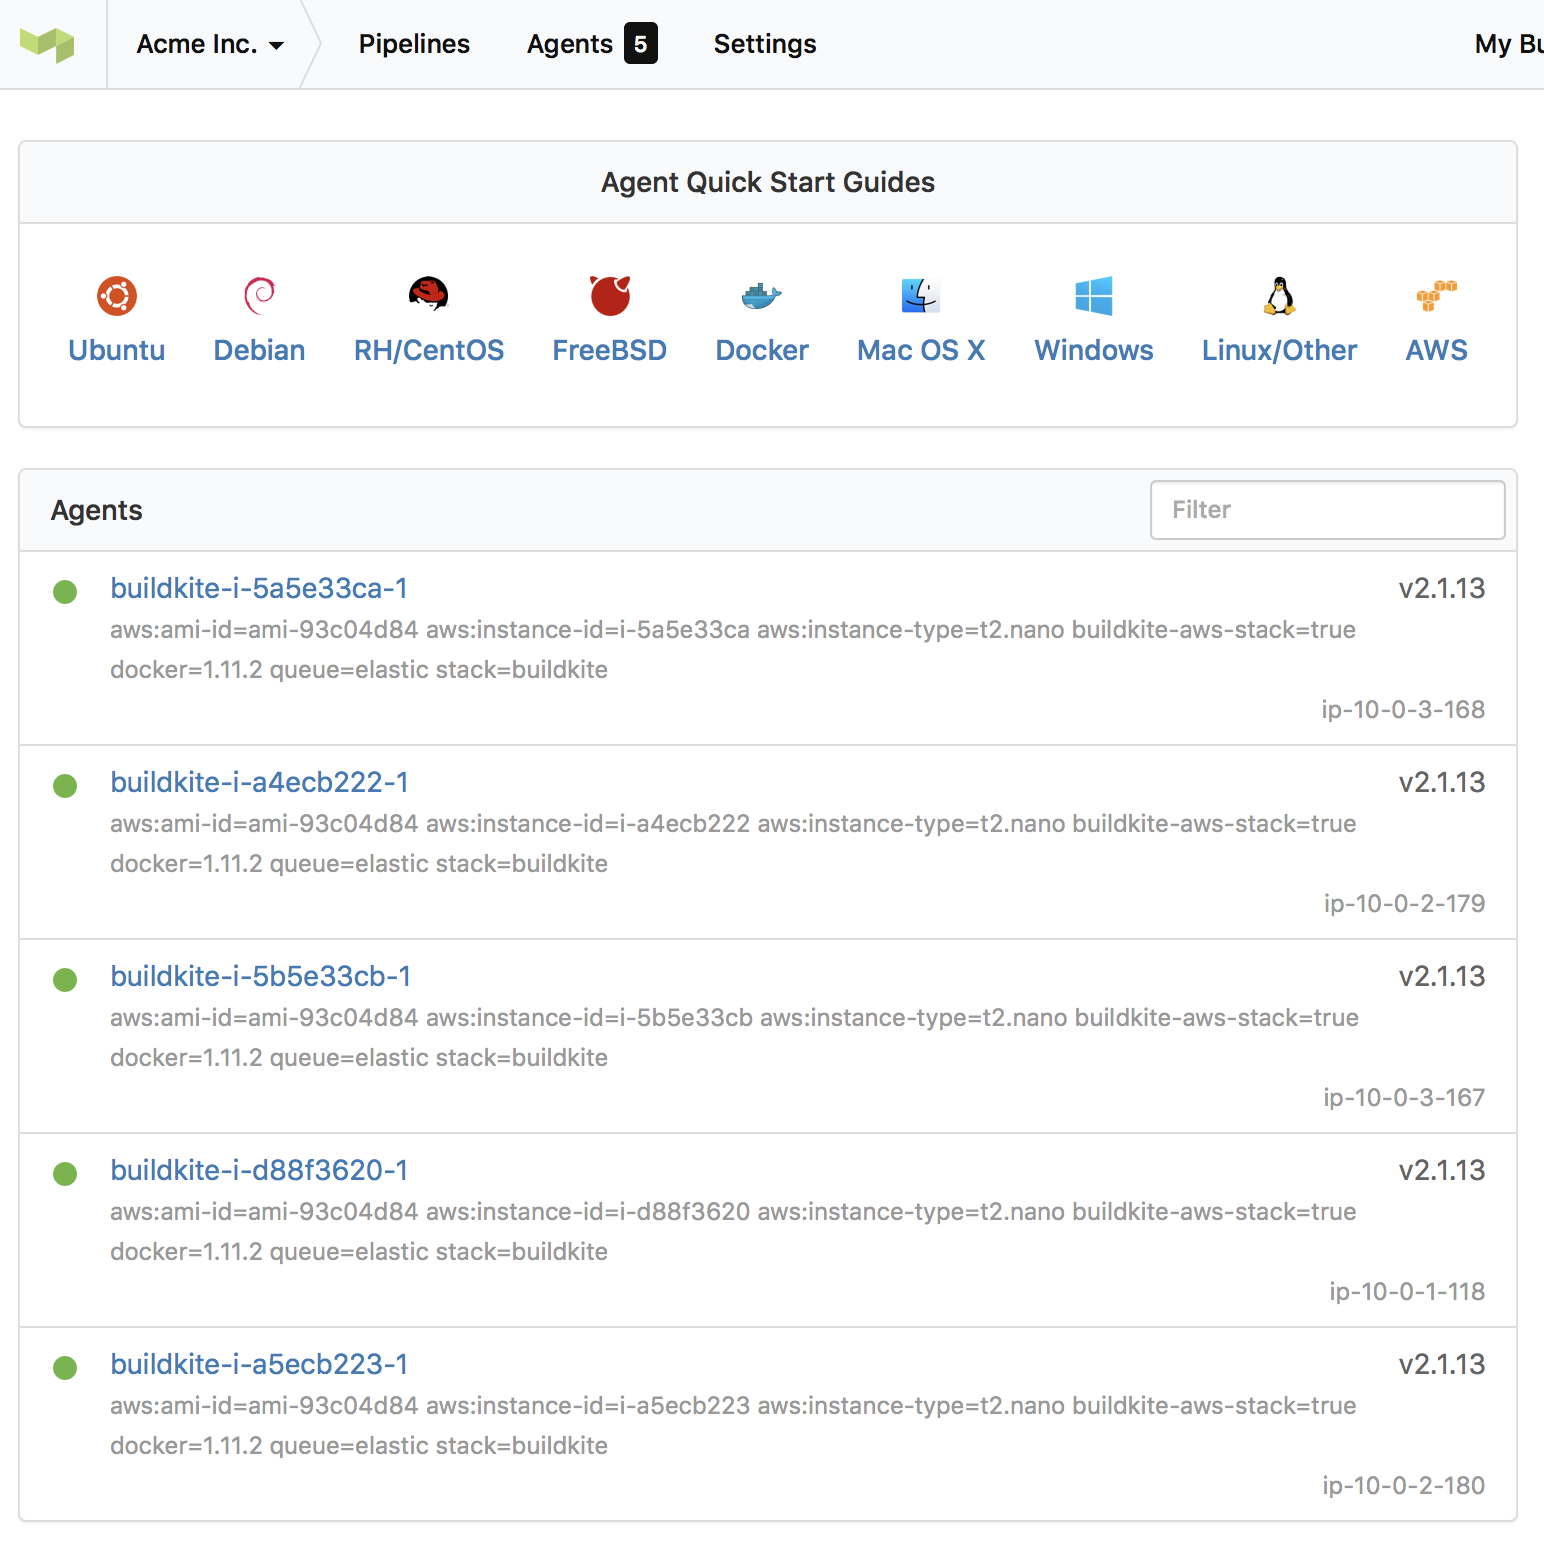The height and width of the screenshot is (1542, 1544).
Task: Open agent buildkite-i-d88f3620-1
Action: 259,1170
